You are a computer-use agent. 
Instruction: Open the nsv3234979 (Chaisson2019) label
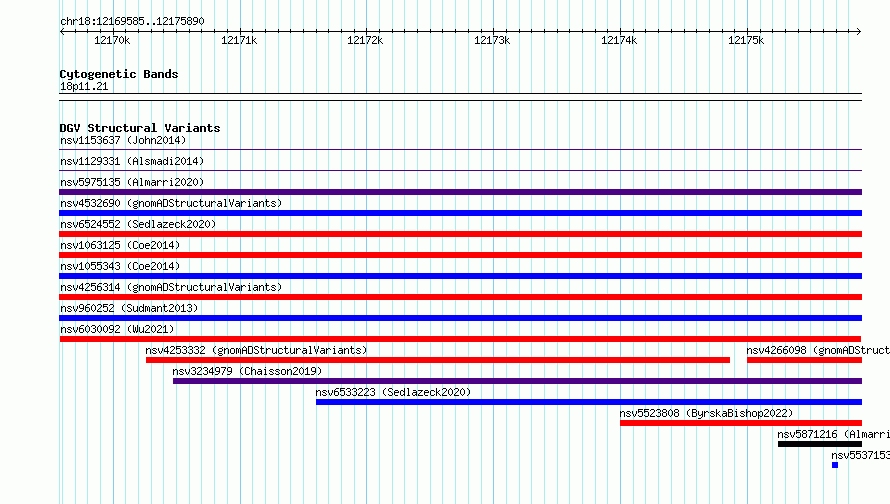tap(247, 371)
